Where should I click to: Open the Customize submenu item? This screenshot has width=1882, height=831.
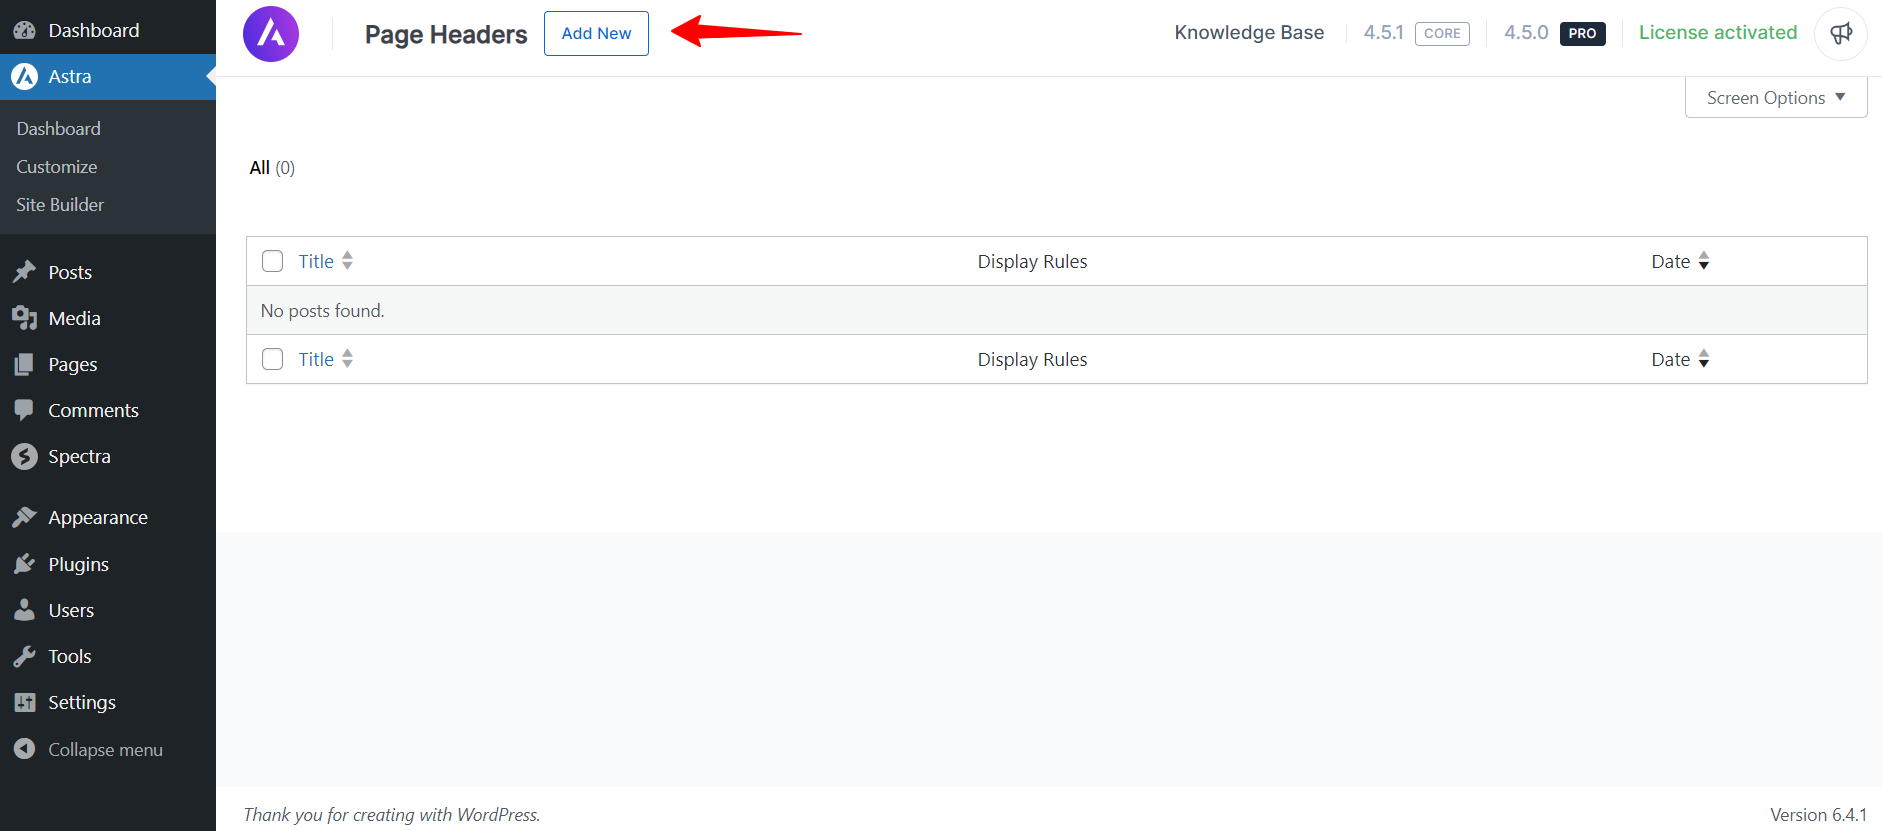[x=57, y=166]
